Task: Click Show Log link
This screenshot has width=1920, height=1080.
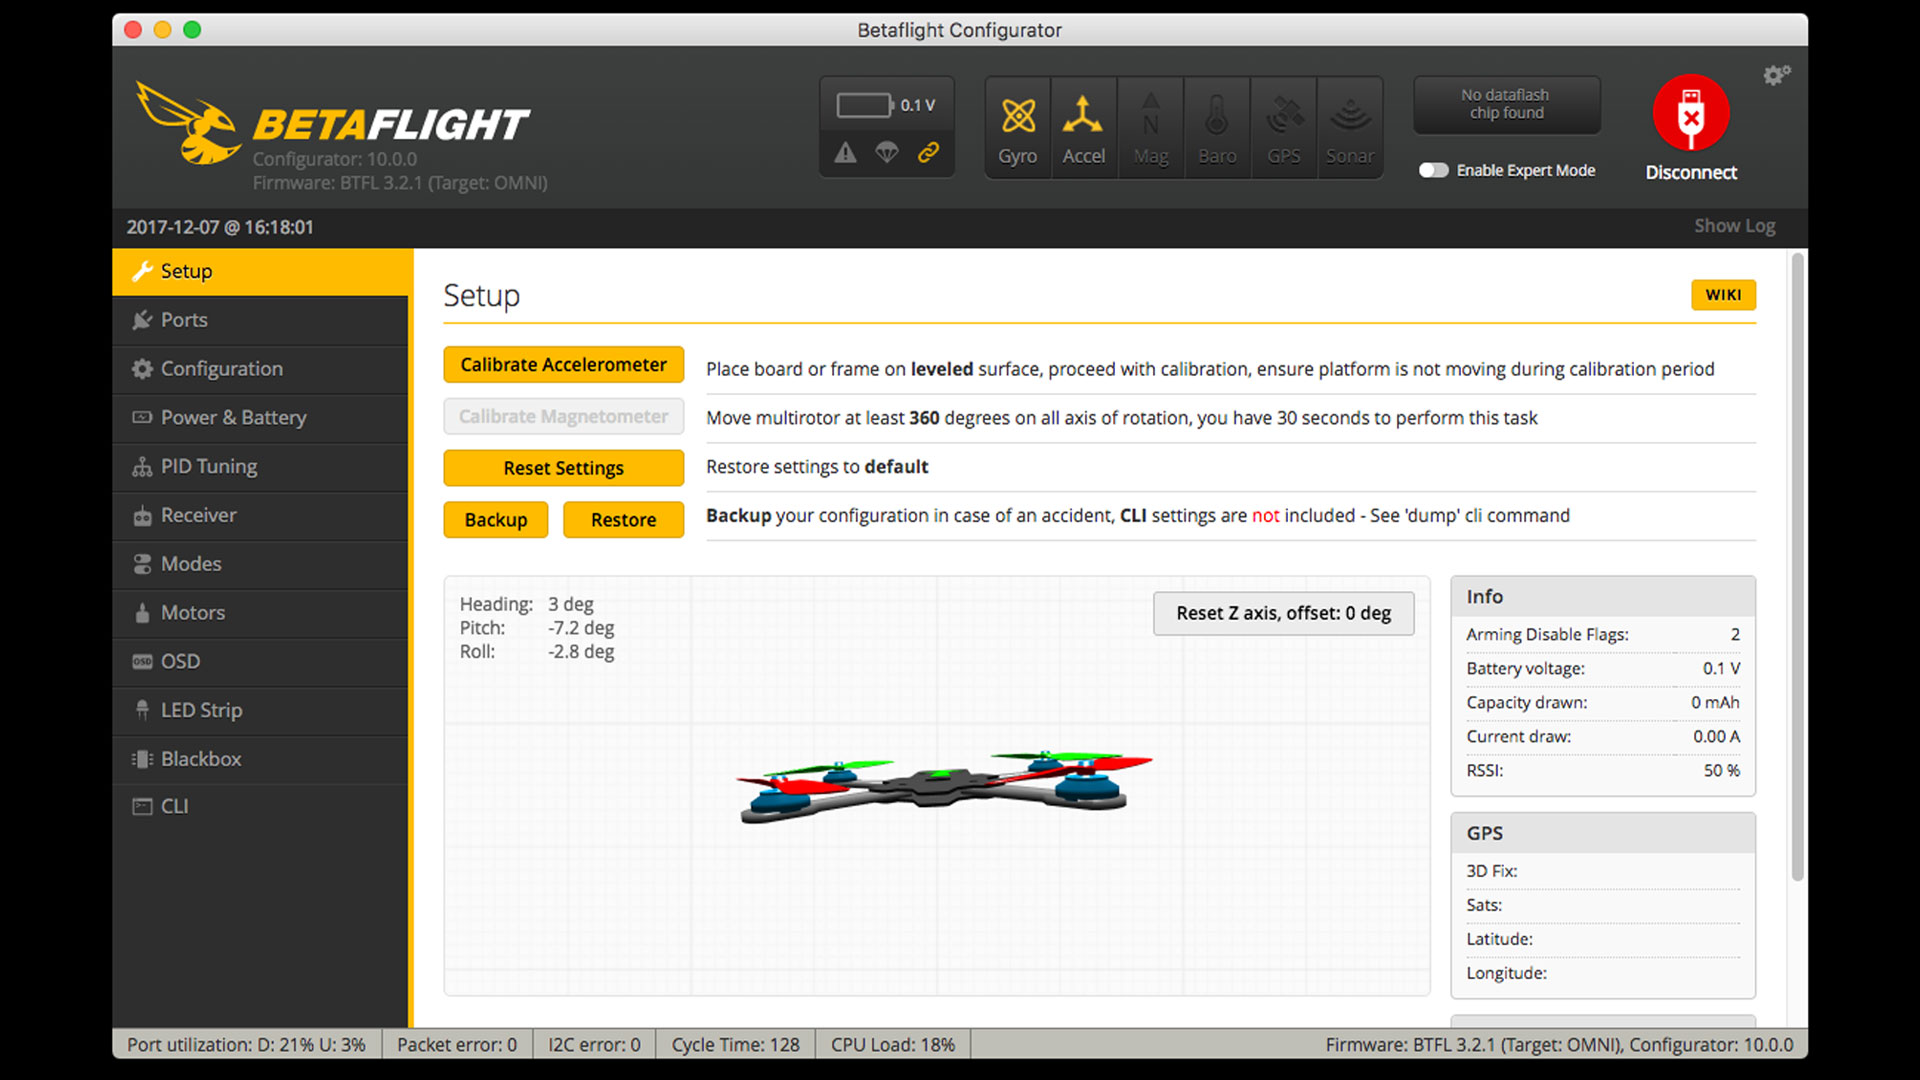Action: (1735, 226)
